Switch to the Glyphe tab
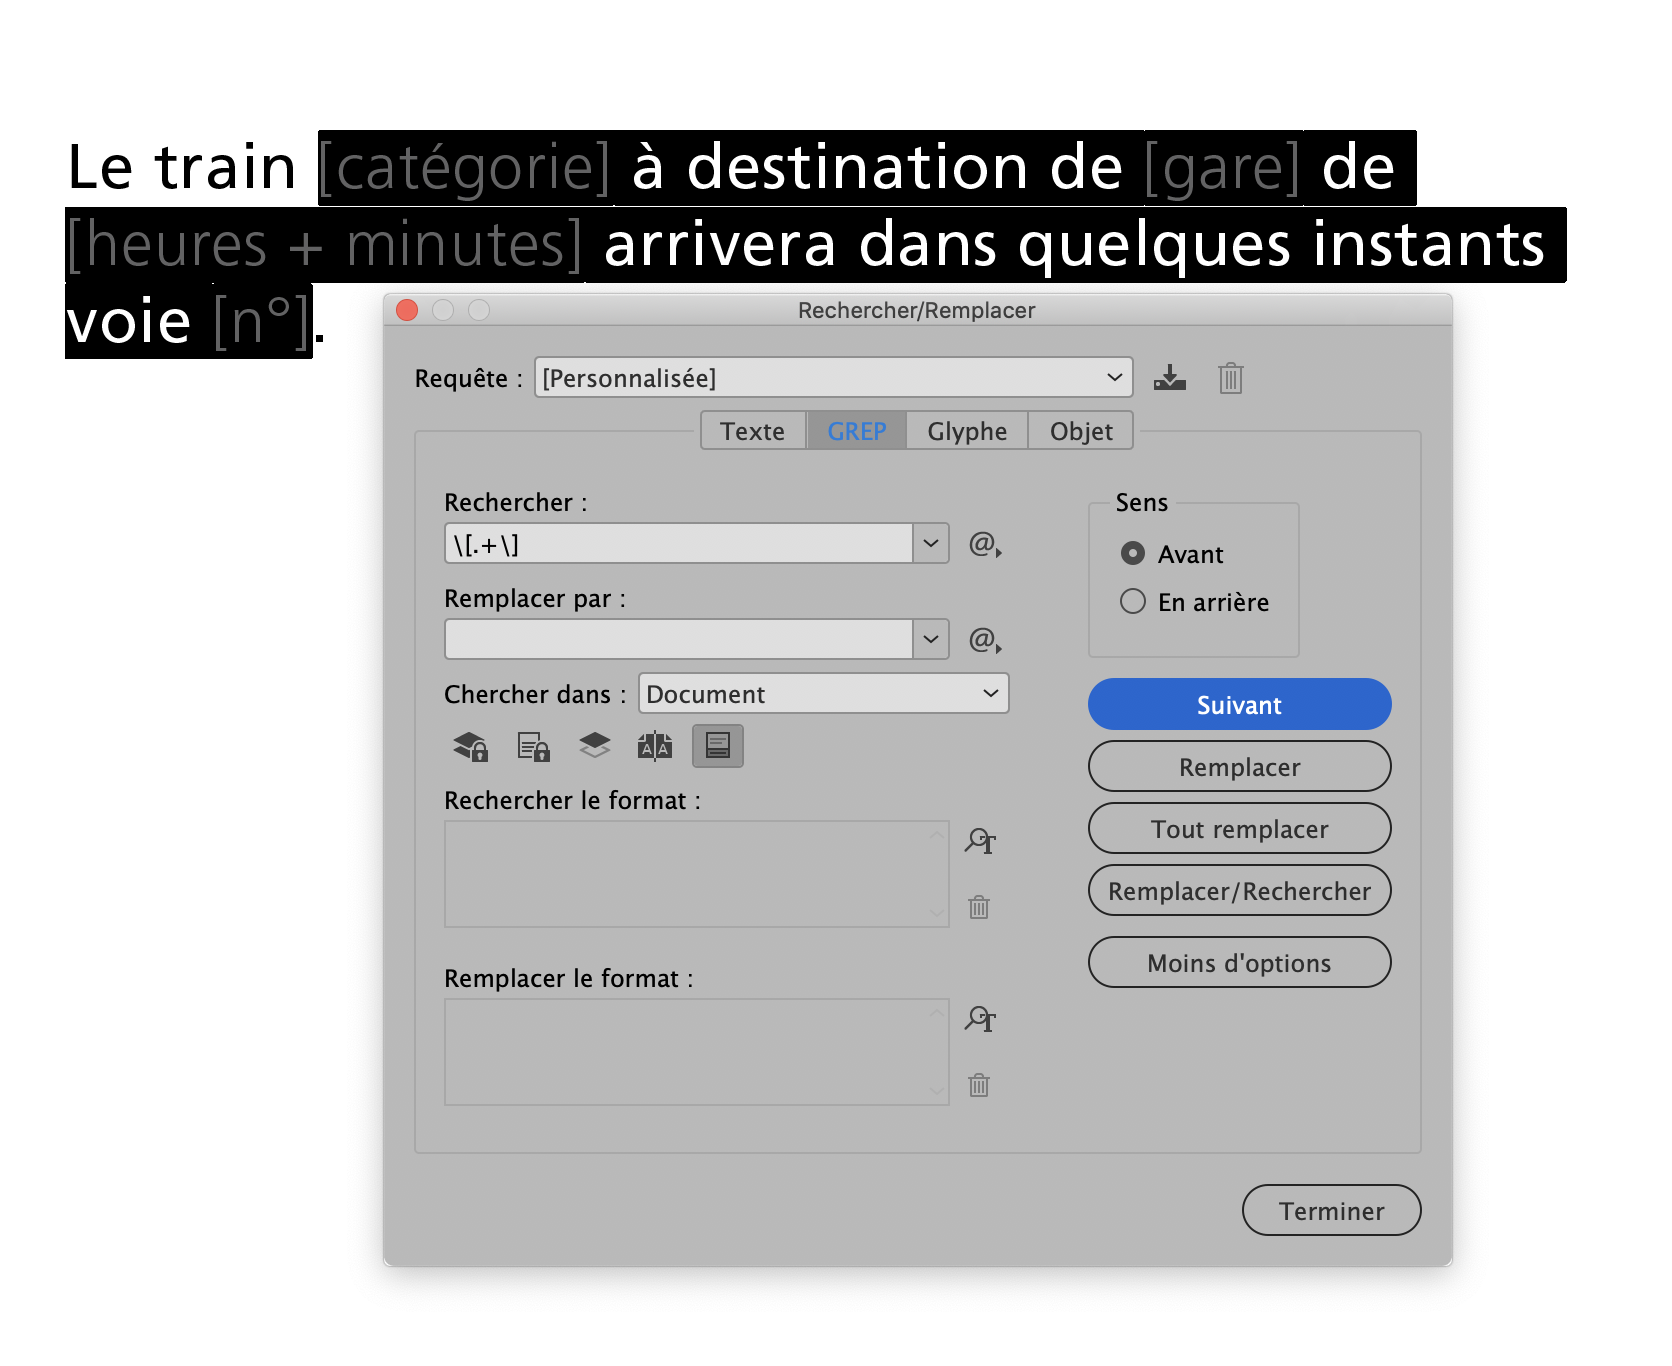Image resolution: width=1672 pixels, height=1366 pixels. coord(967,431)
